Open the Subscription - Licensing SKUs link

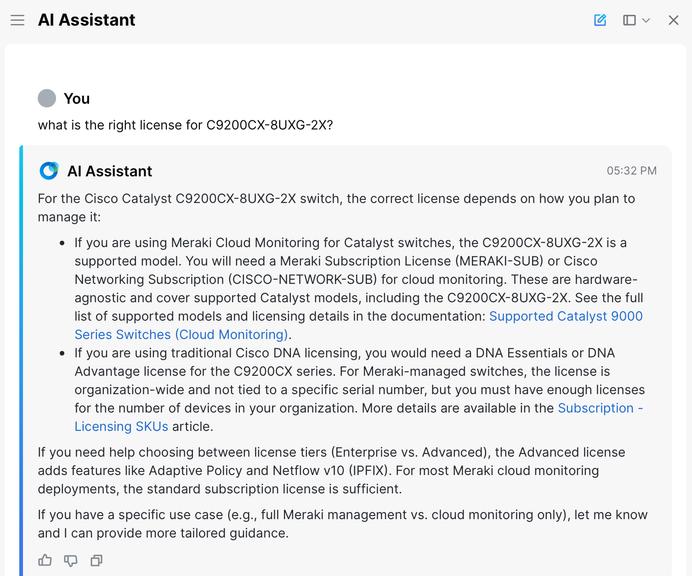(x=600, y=408)
